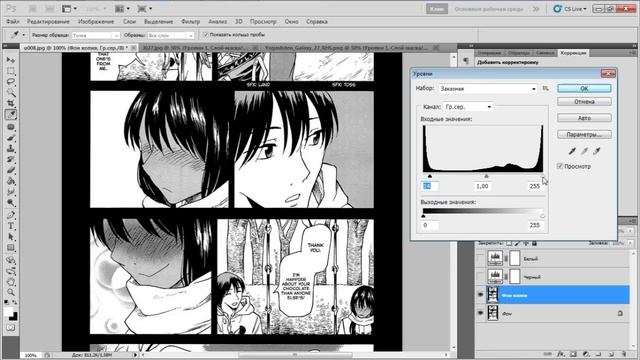Click OK in Levels dialog

[x=584, y=88]
